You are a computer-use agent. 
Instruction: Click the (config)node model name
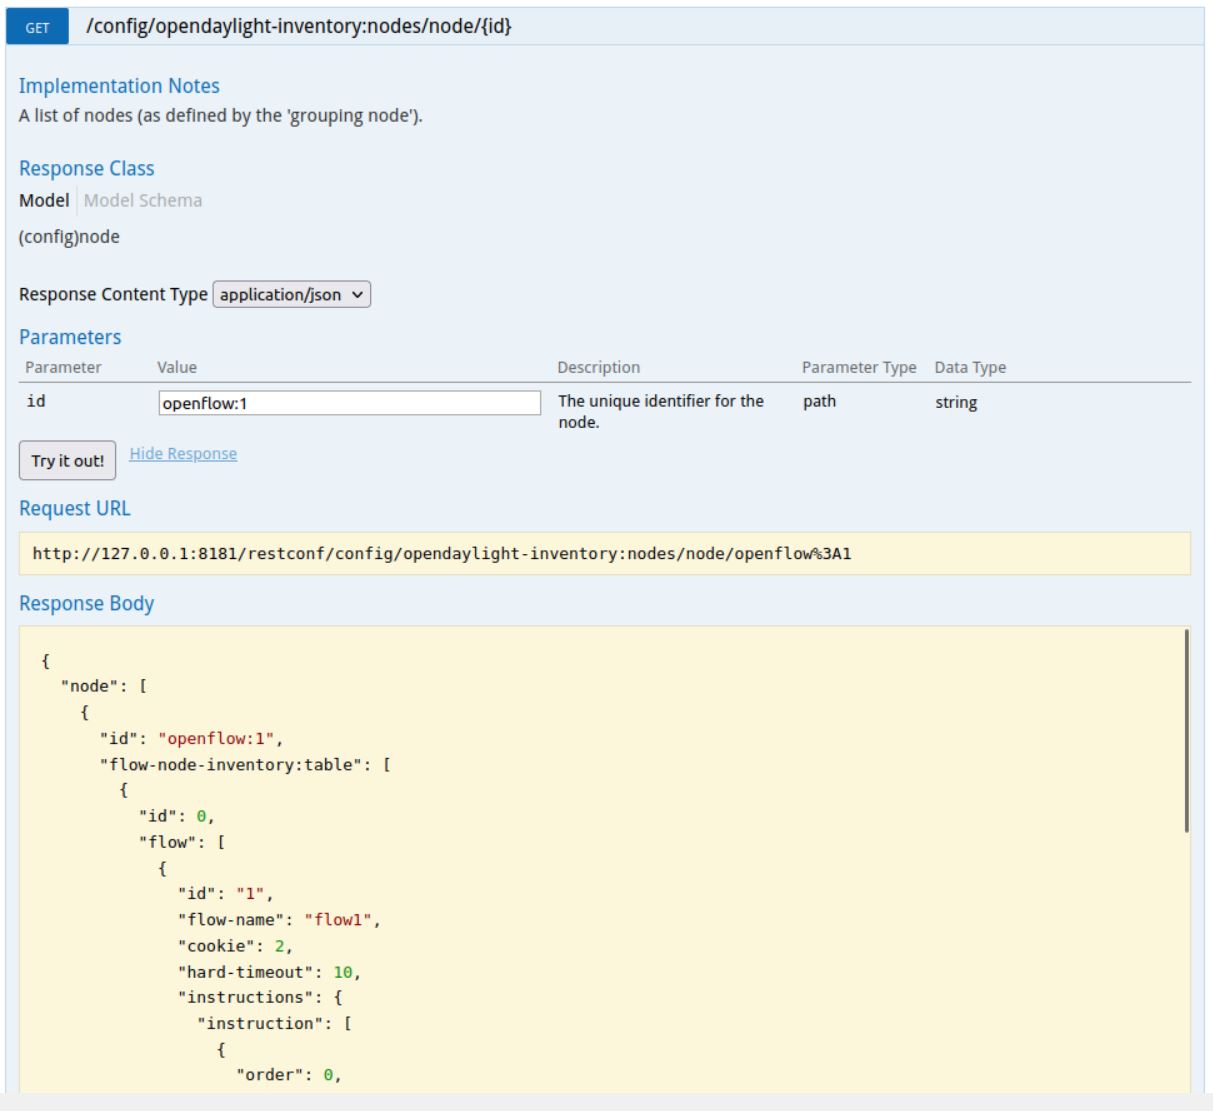pos(69,237)
